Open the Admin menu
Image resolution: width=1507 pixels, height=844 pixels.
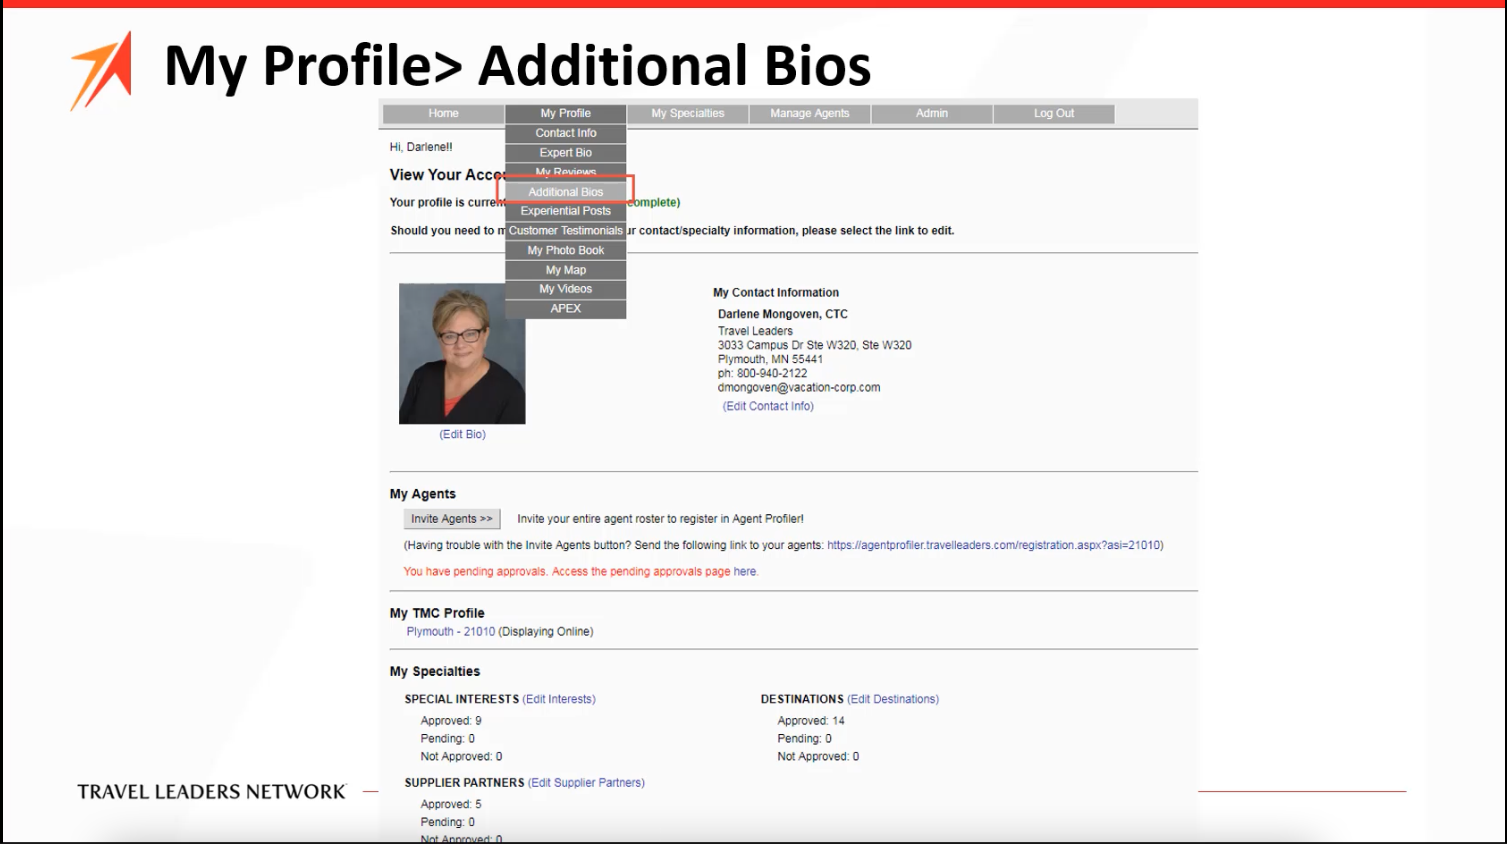[x=932, y=114]
